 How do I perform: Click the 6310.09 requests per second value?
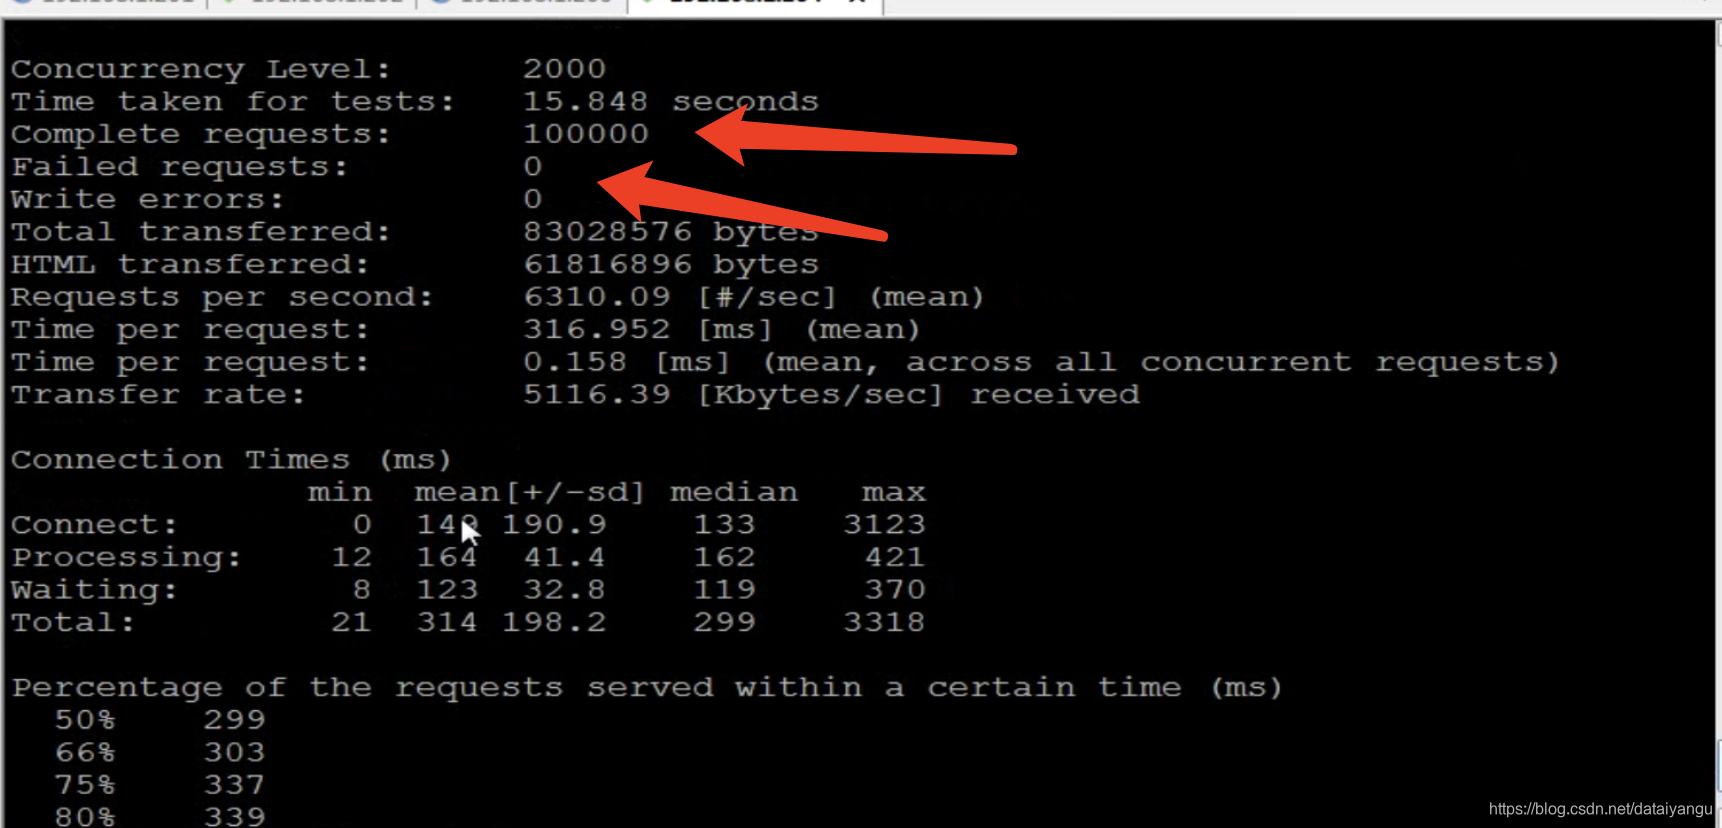coord(596,297)
